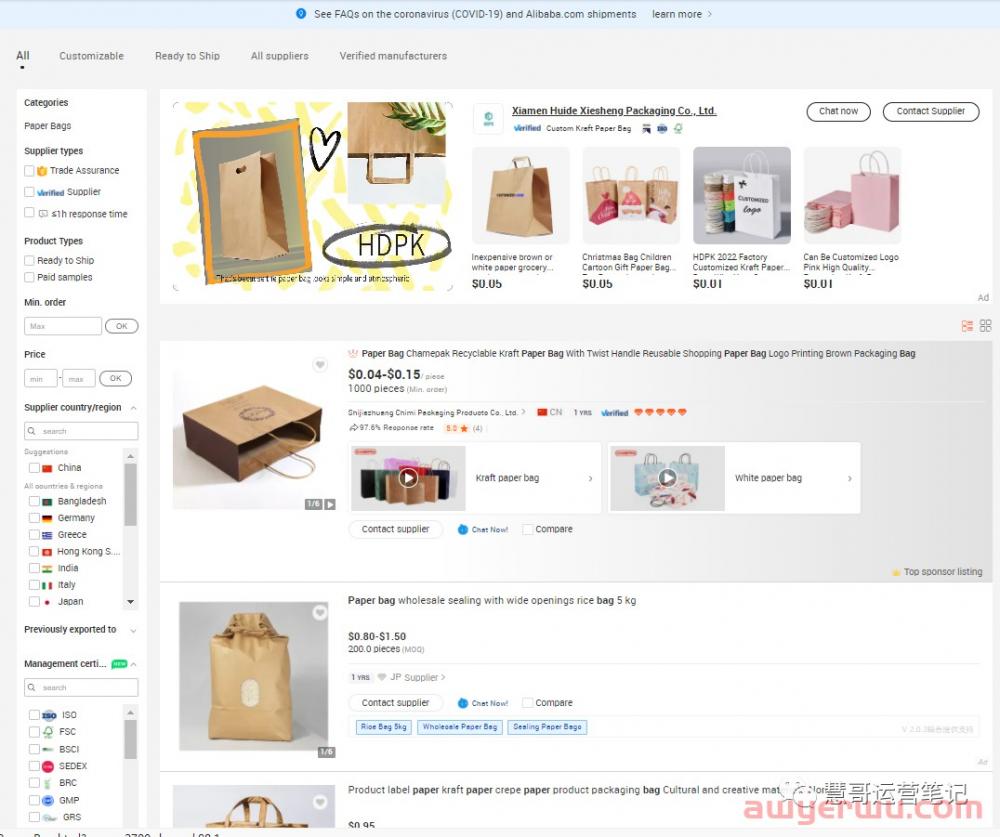Click the management certification list scrollbar

click(x=131, y=740)
